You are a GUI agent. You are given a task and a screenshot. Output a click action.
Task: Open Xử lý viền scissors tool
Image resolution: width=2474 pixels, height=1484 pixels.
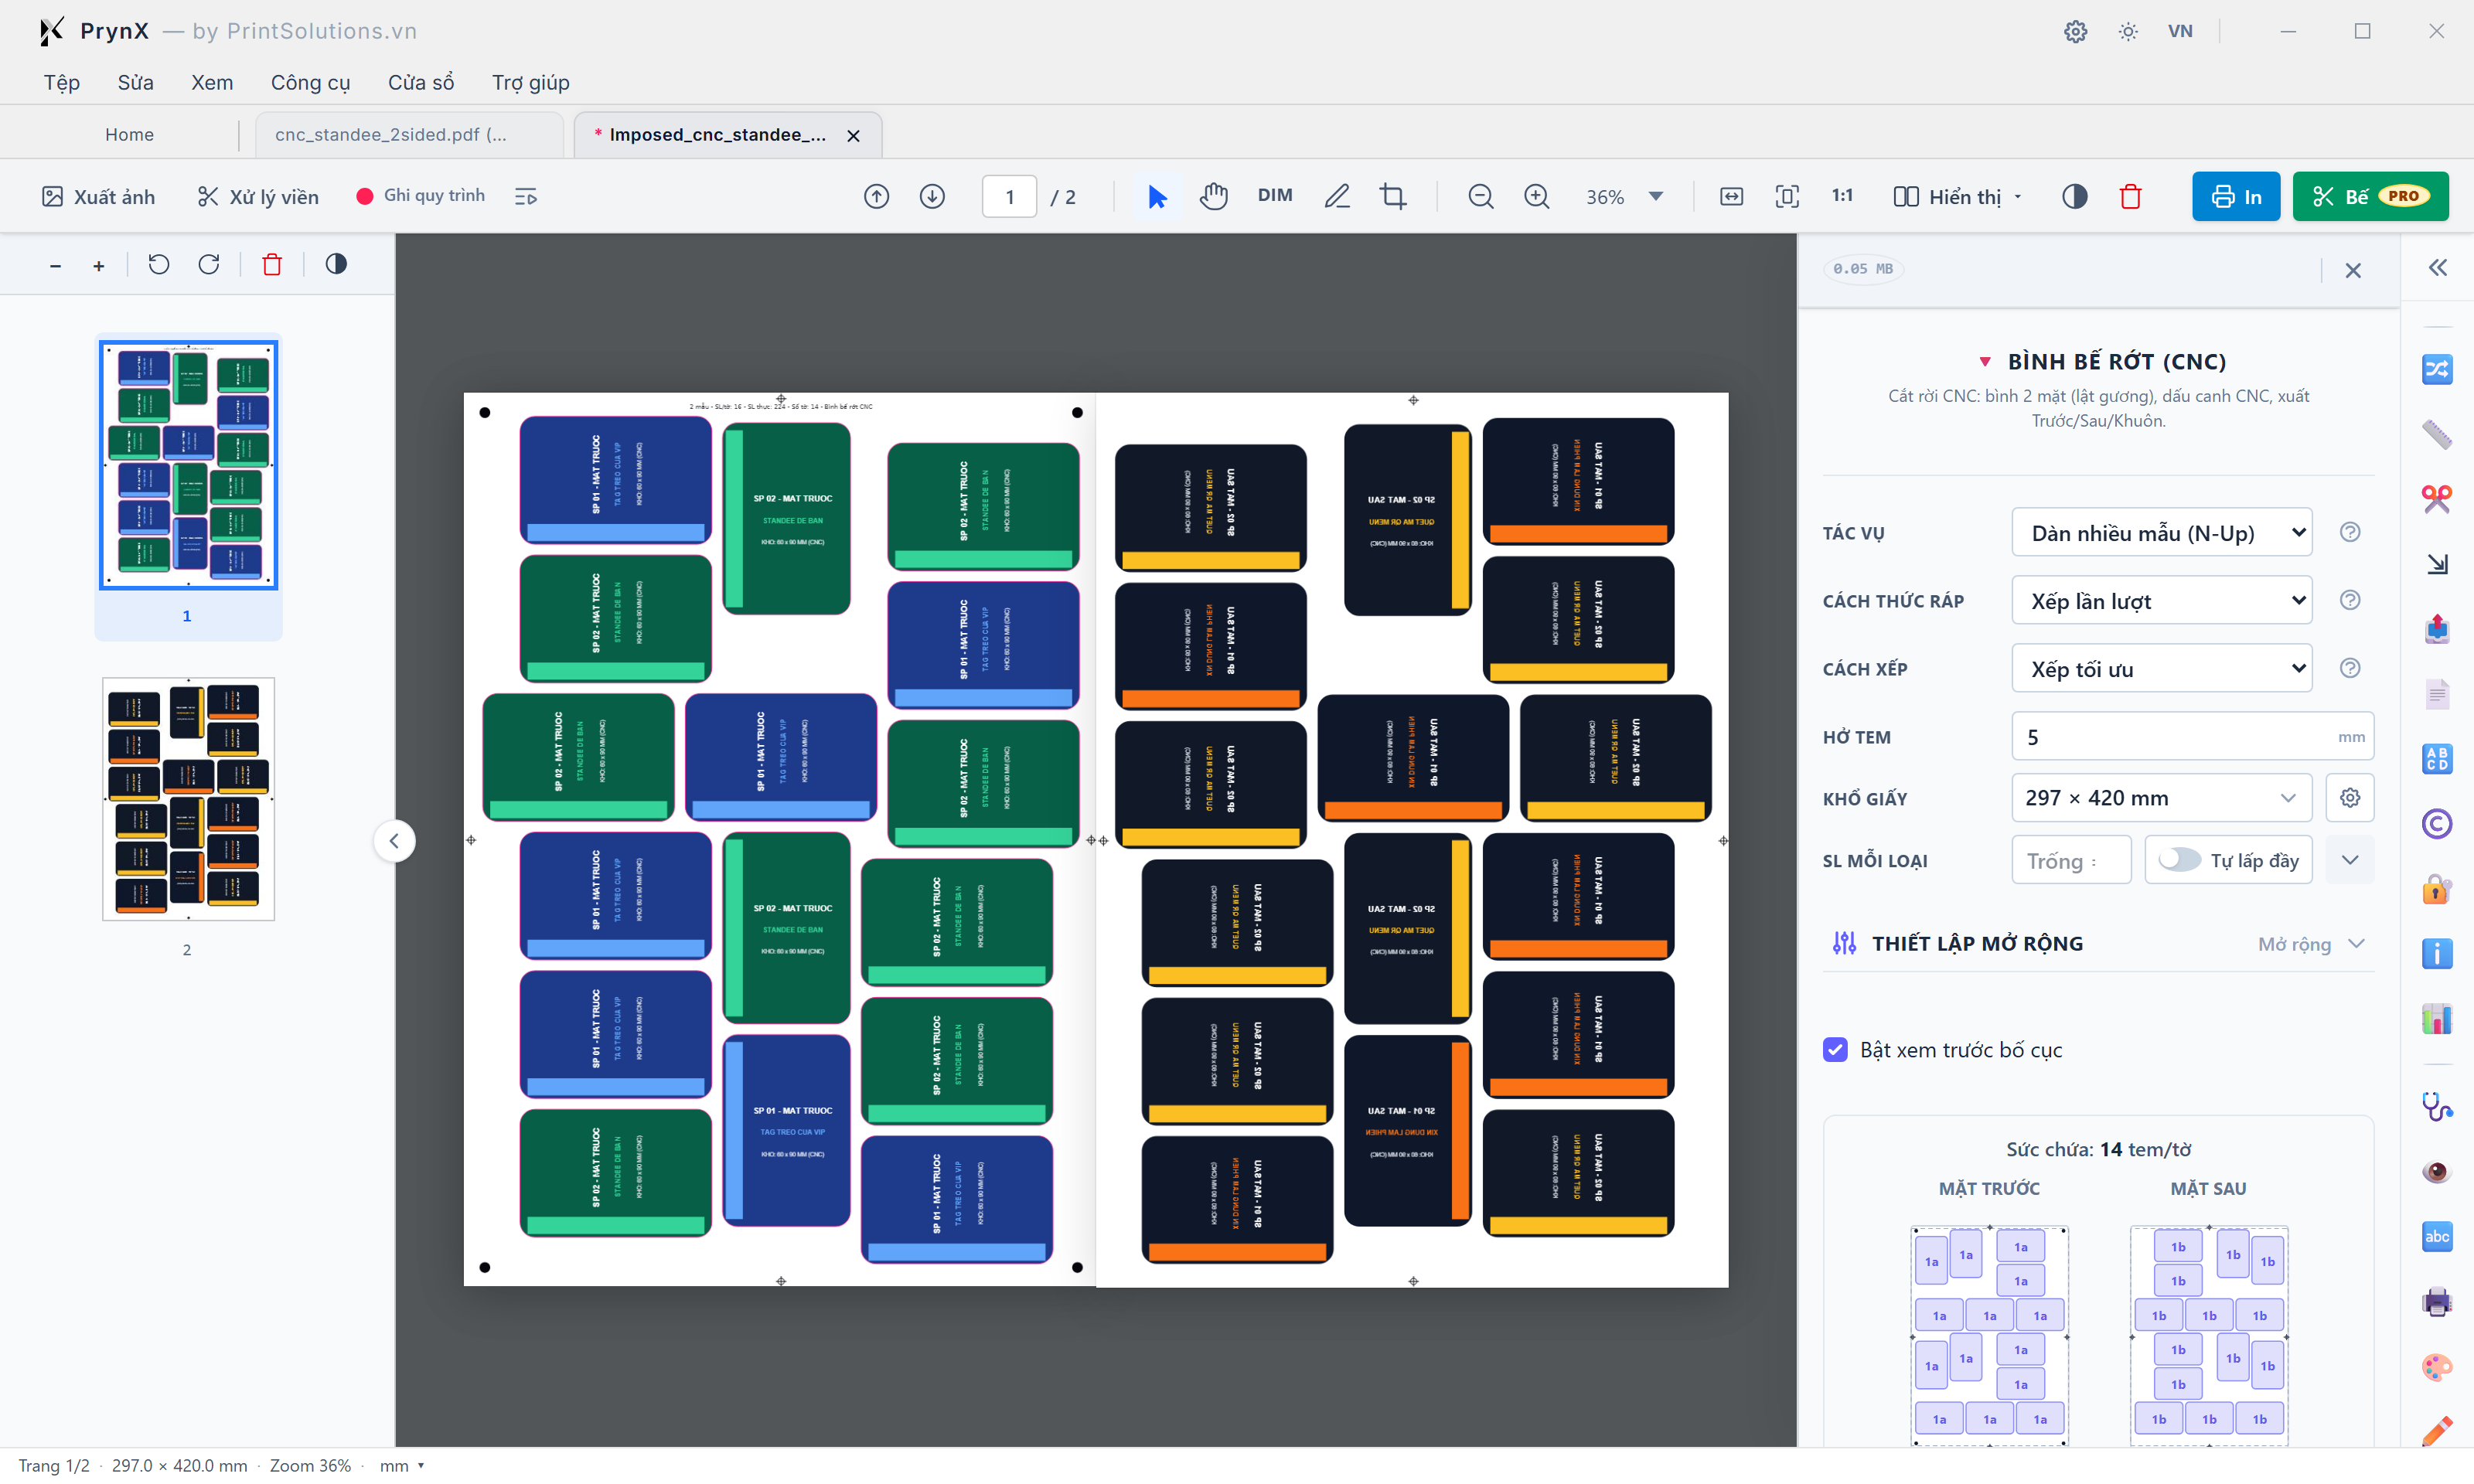tap(258, 196)
